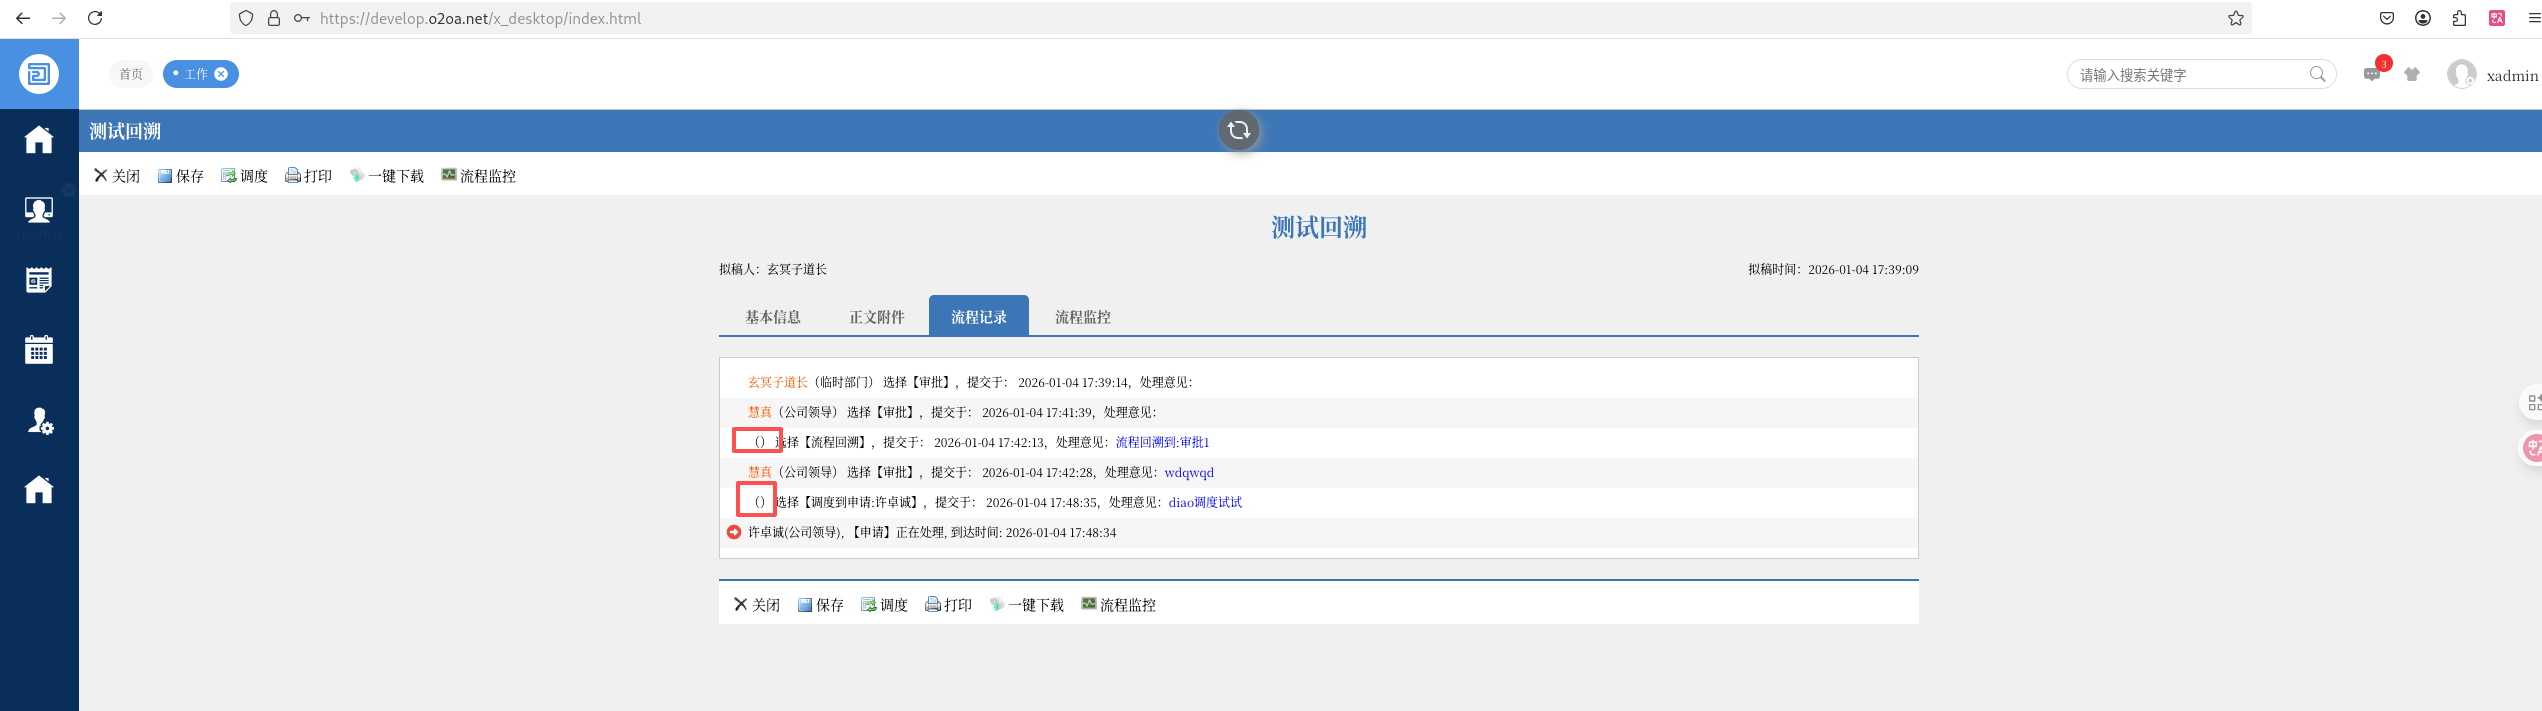Screen dimensions: 2542x711
Task: Select the 流程记录 tab
Action: [979, 316]
